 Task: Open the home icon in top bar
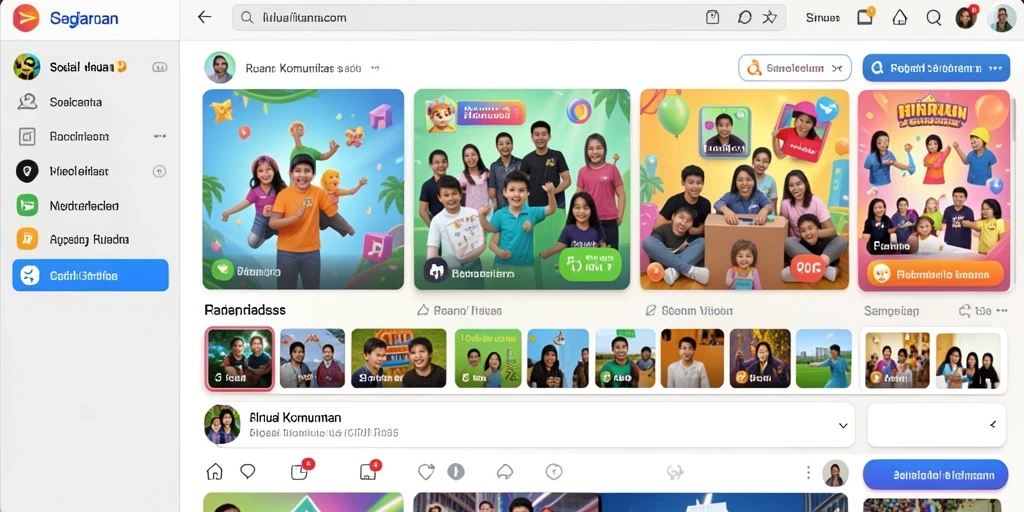(x=900, y=18)
